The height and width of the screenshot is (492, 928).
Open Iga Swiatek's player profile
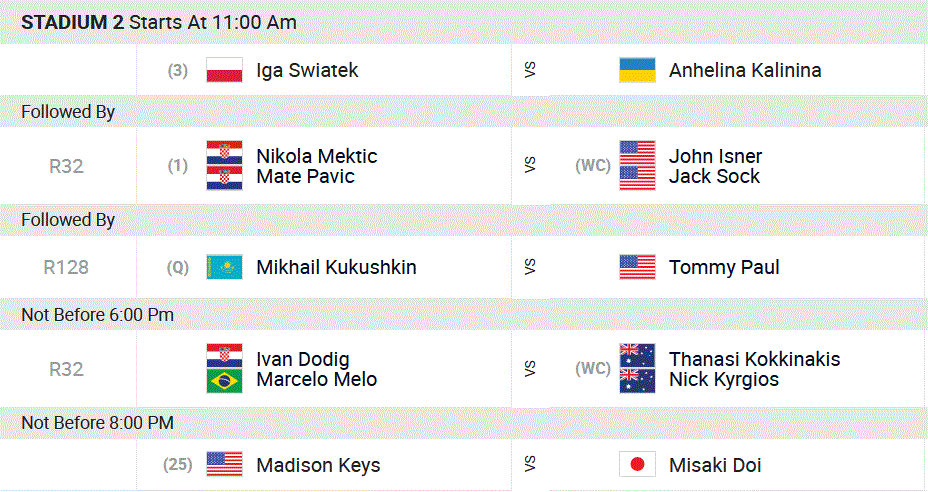tap(307, 70)
